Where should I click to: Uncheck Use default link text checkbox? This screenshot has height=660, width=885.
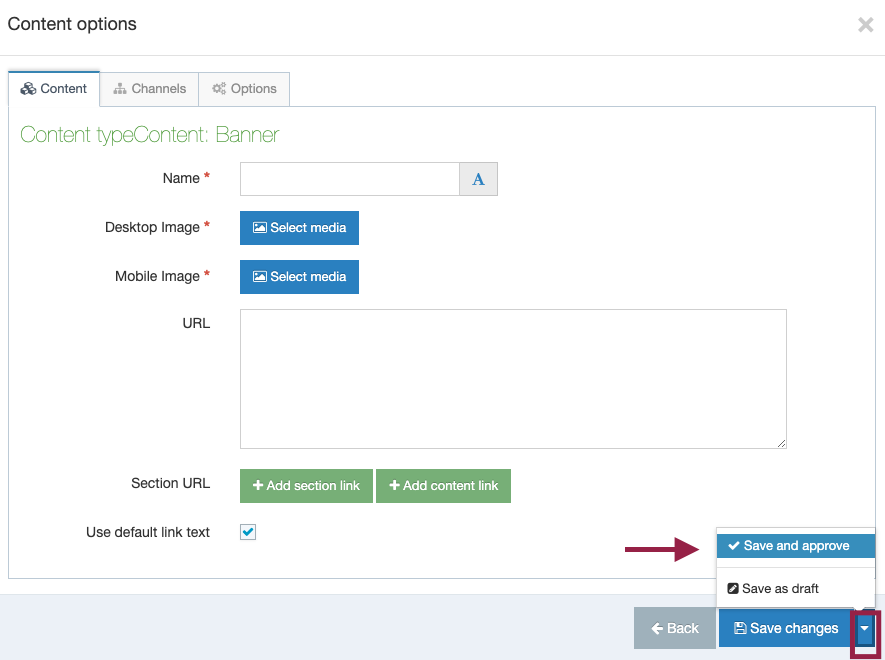point(248,532)
